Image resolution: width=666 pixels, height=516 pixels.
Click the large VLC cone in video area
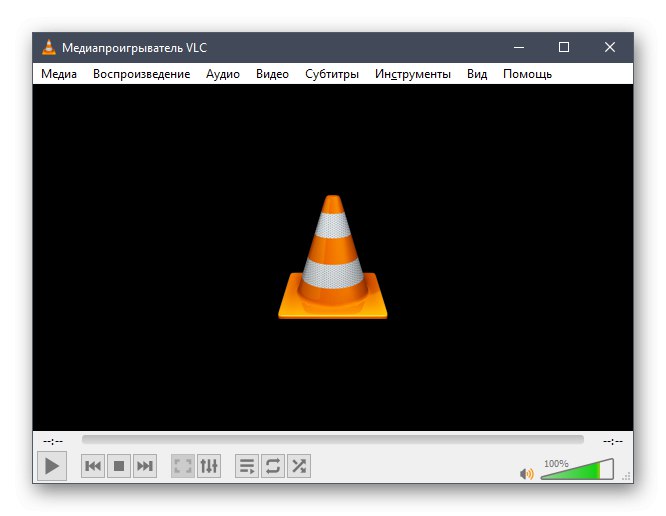333,257
